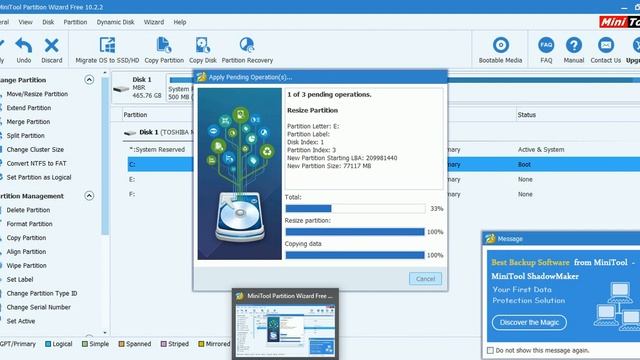Choose Set Partition as Logical
The height and width of the screenshot is (360, 640).
(x=39, y=177)
